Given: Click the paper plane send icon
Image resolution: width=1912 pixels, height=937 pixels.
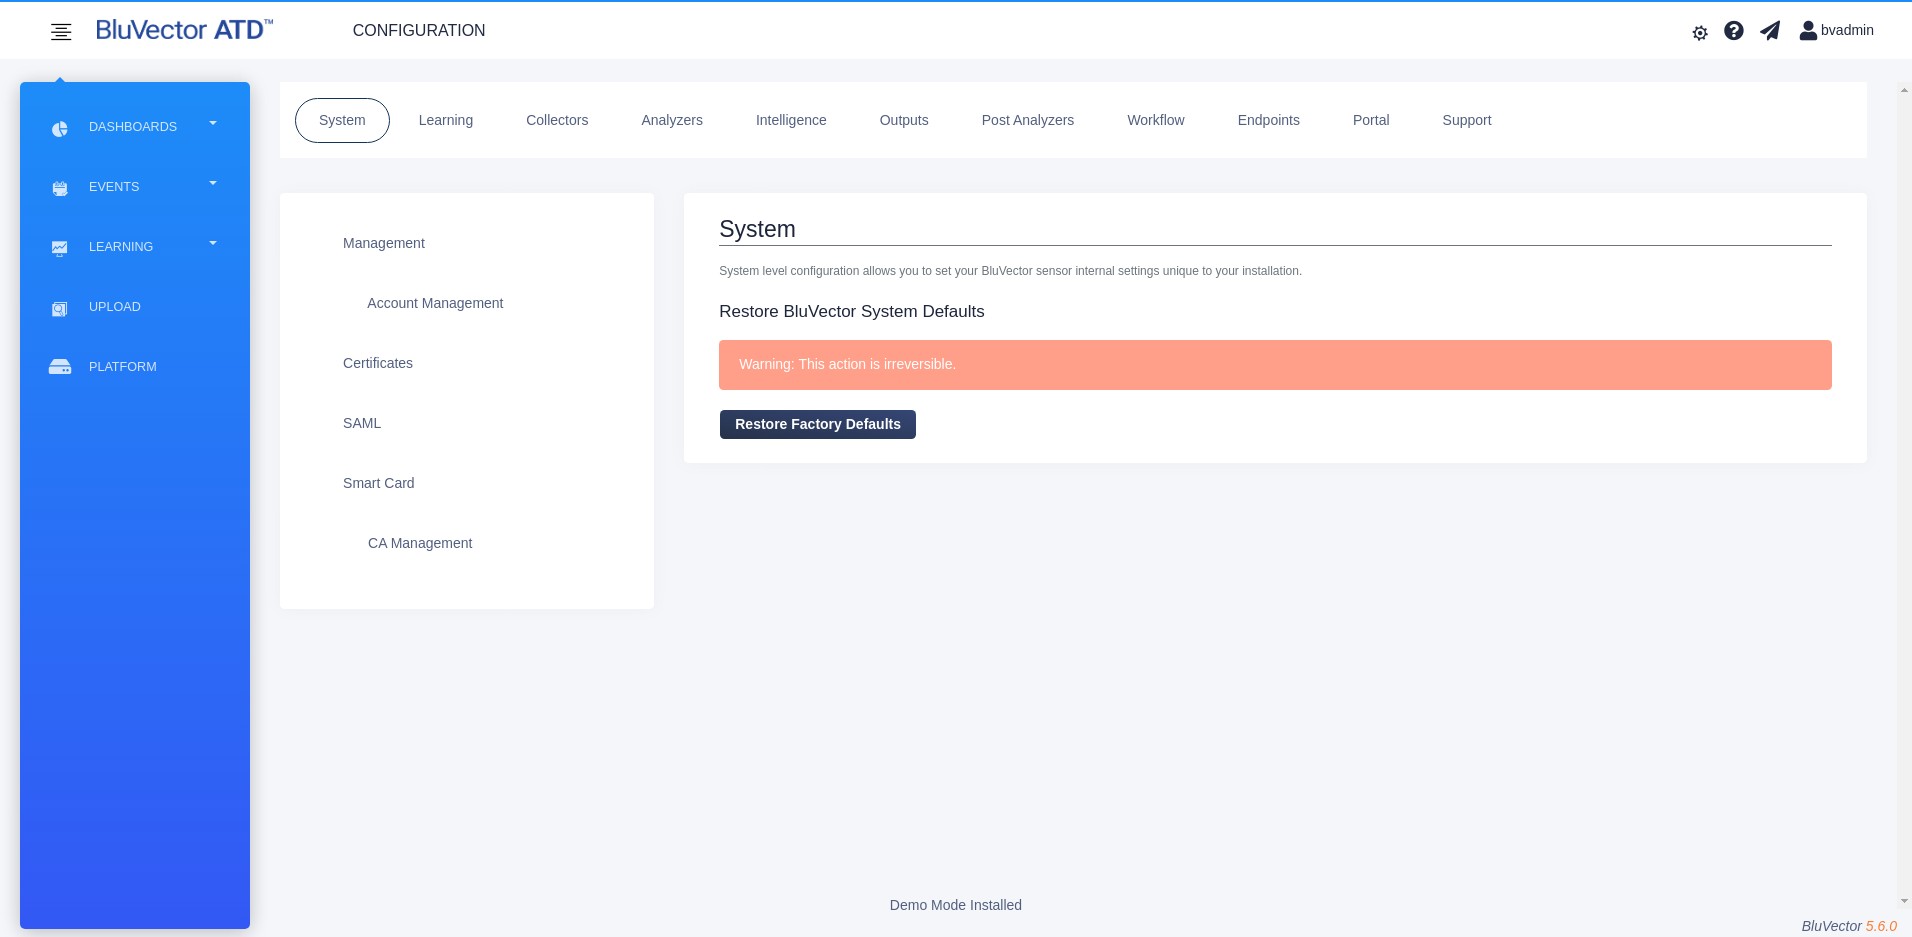Looking at the screenshot, I should coord(1770,31).
